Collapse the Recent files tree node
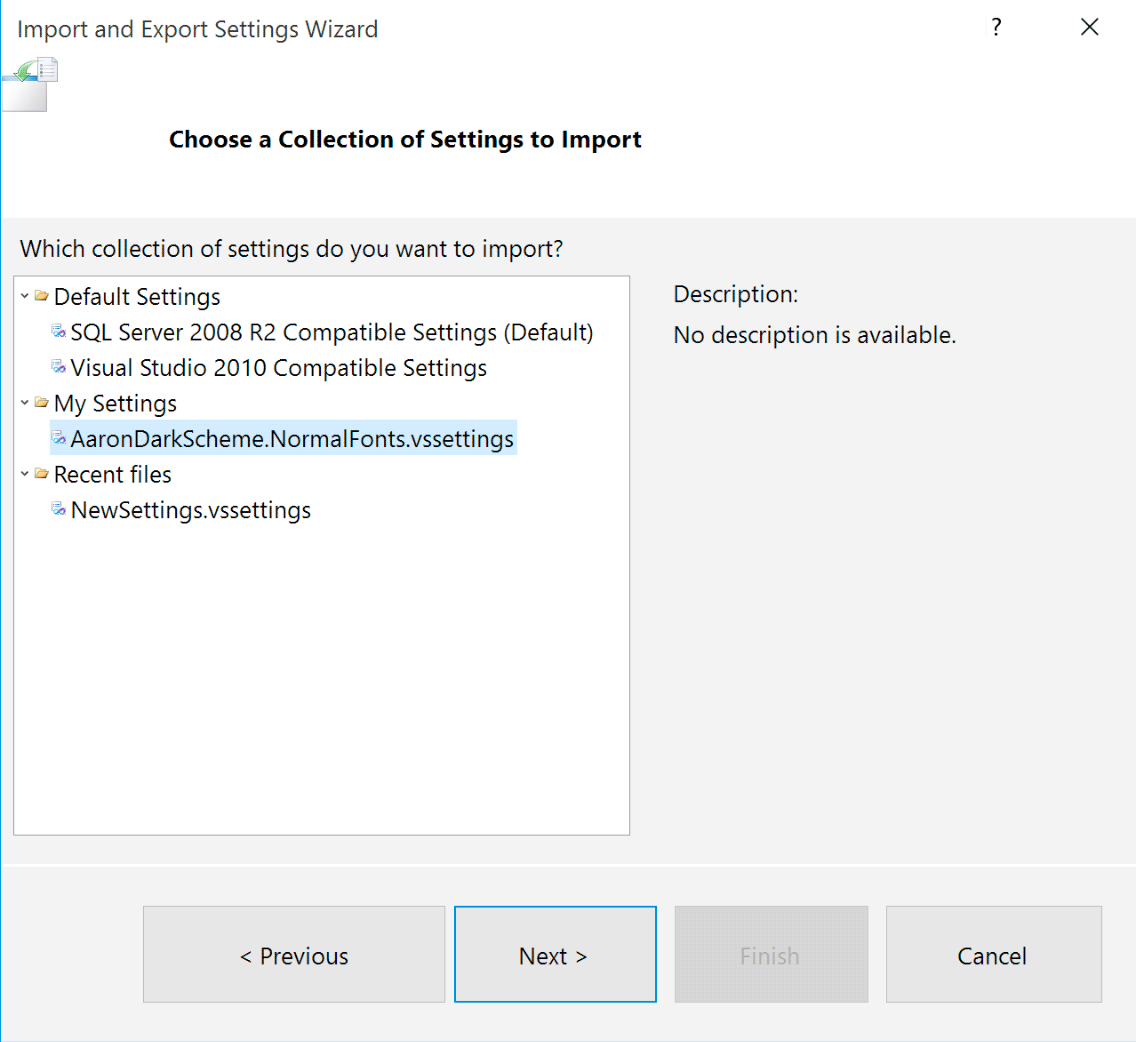This screenshot has width=1136, height=1042. click(x=24, y=475)
